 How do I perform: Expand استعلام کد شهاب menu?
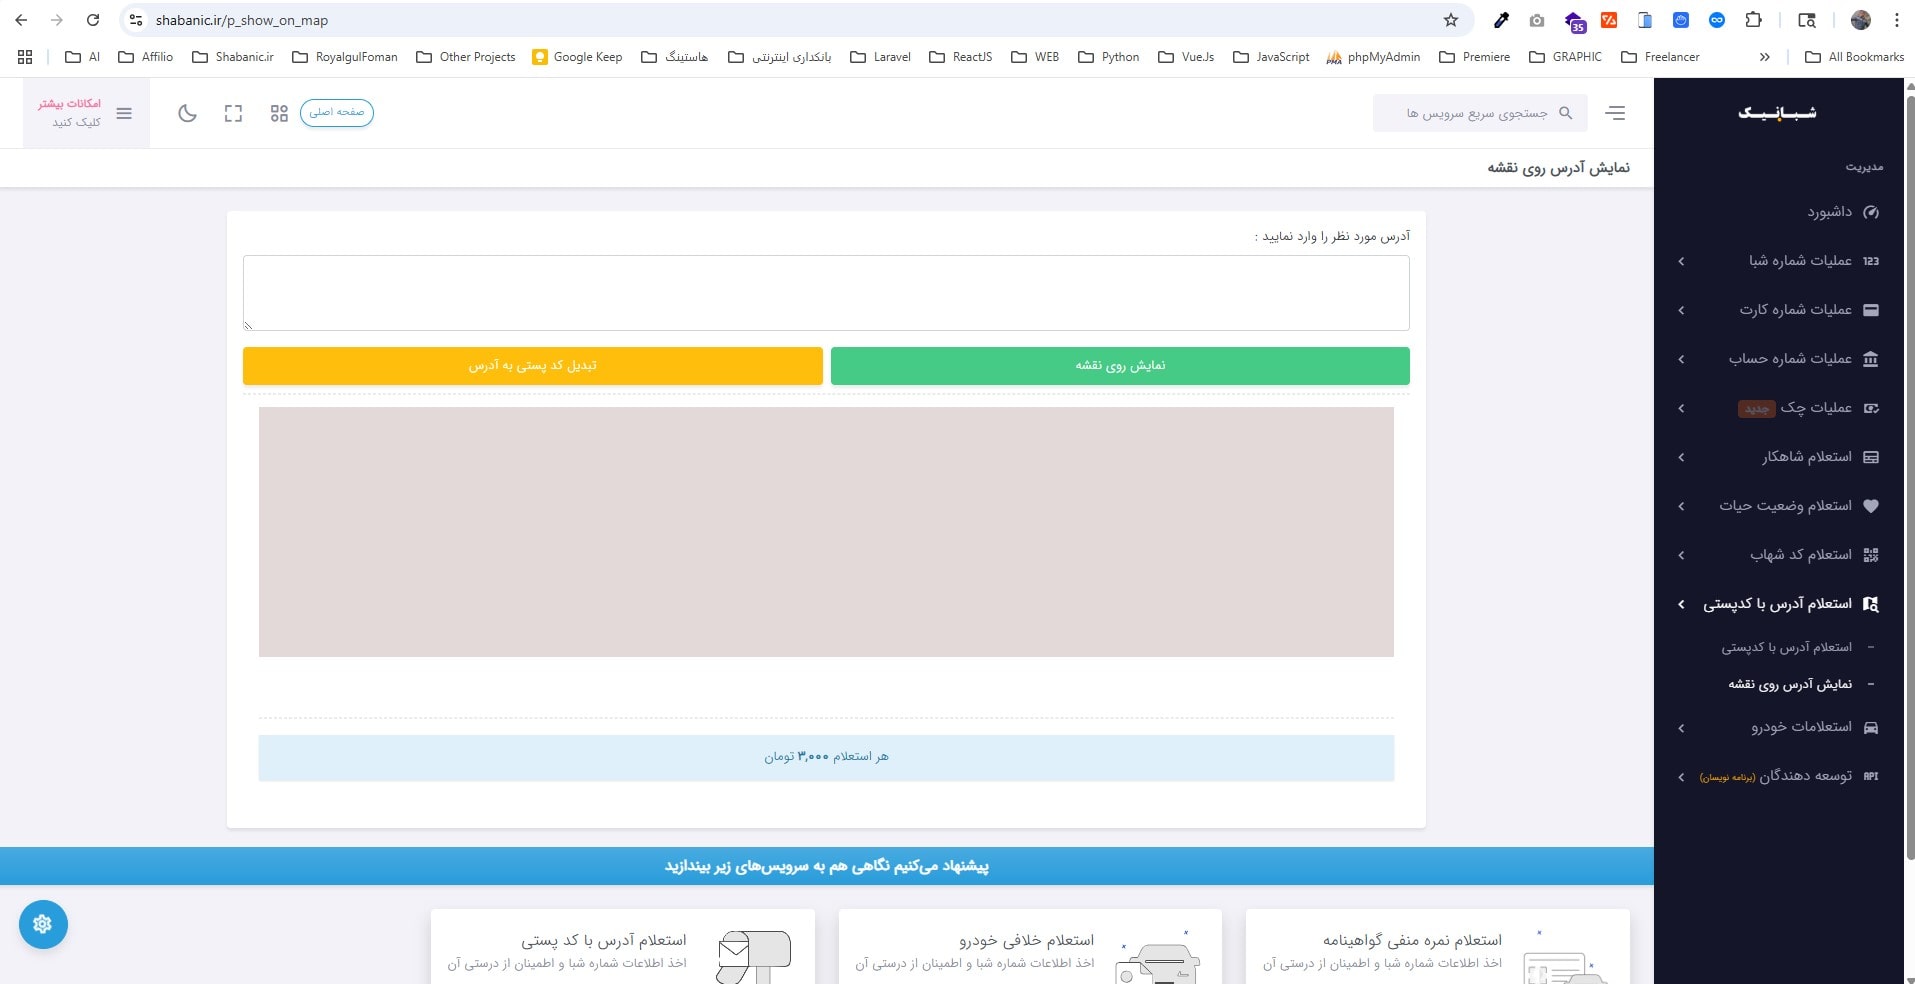point(1780,555)
